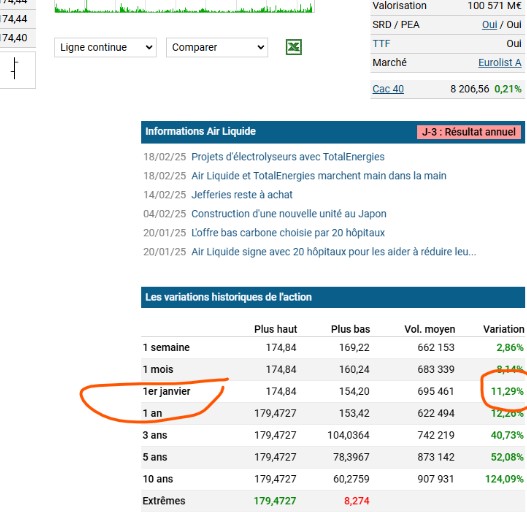Click the 18/02/25 date beside 'Projets d'électrolyseurs'

(x=165, y=157)
